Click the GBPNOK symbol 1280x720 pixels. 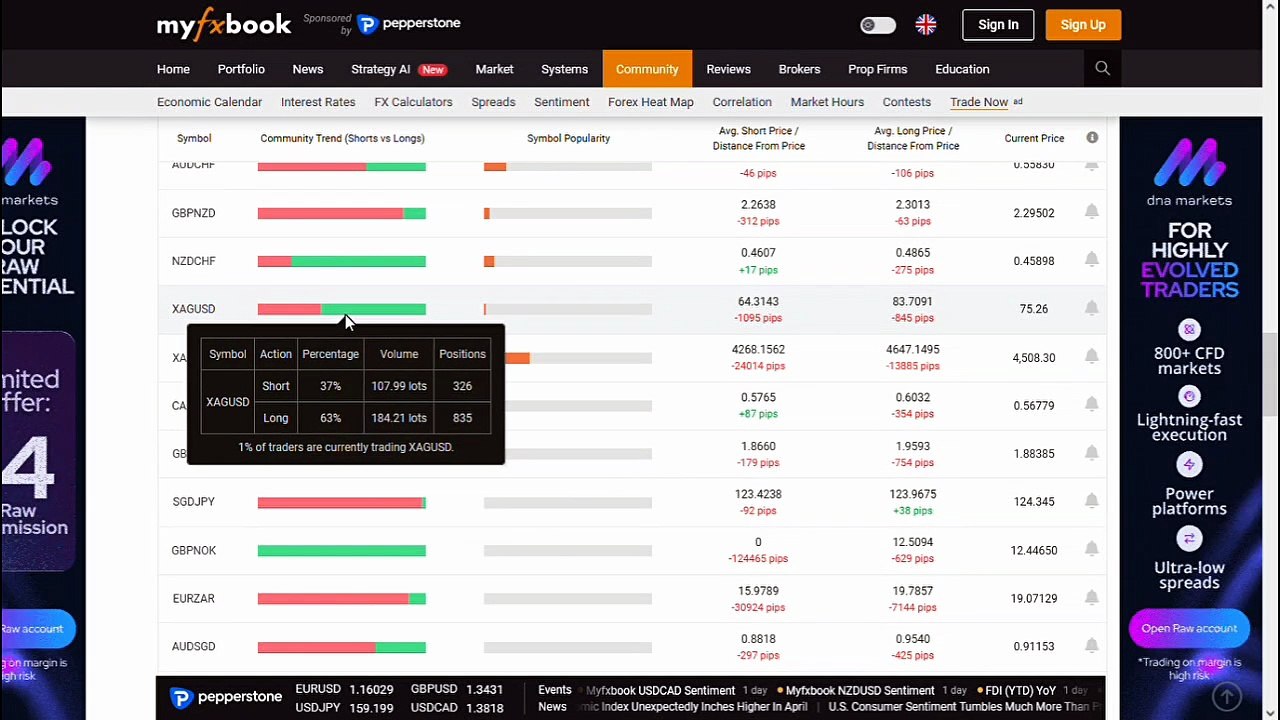[x=193, y=550]
